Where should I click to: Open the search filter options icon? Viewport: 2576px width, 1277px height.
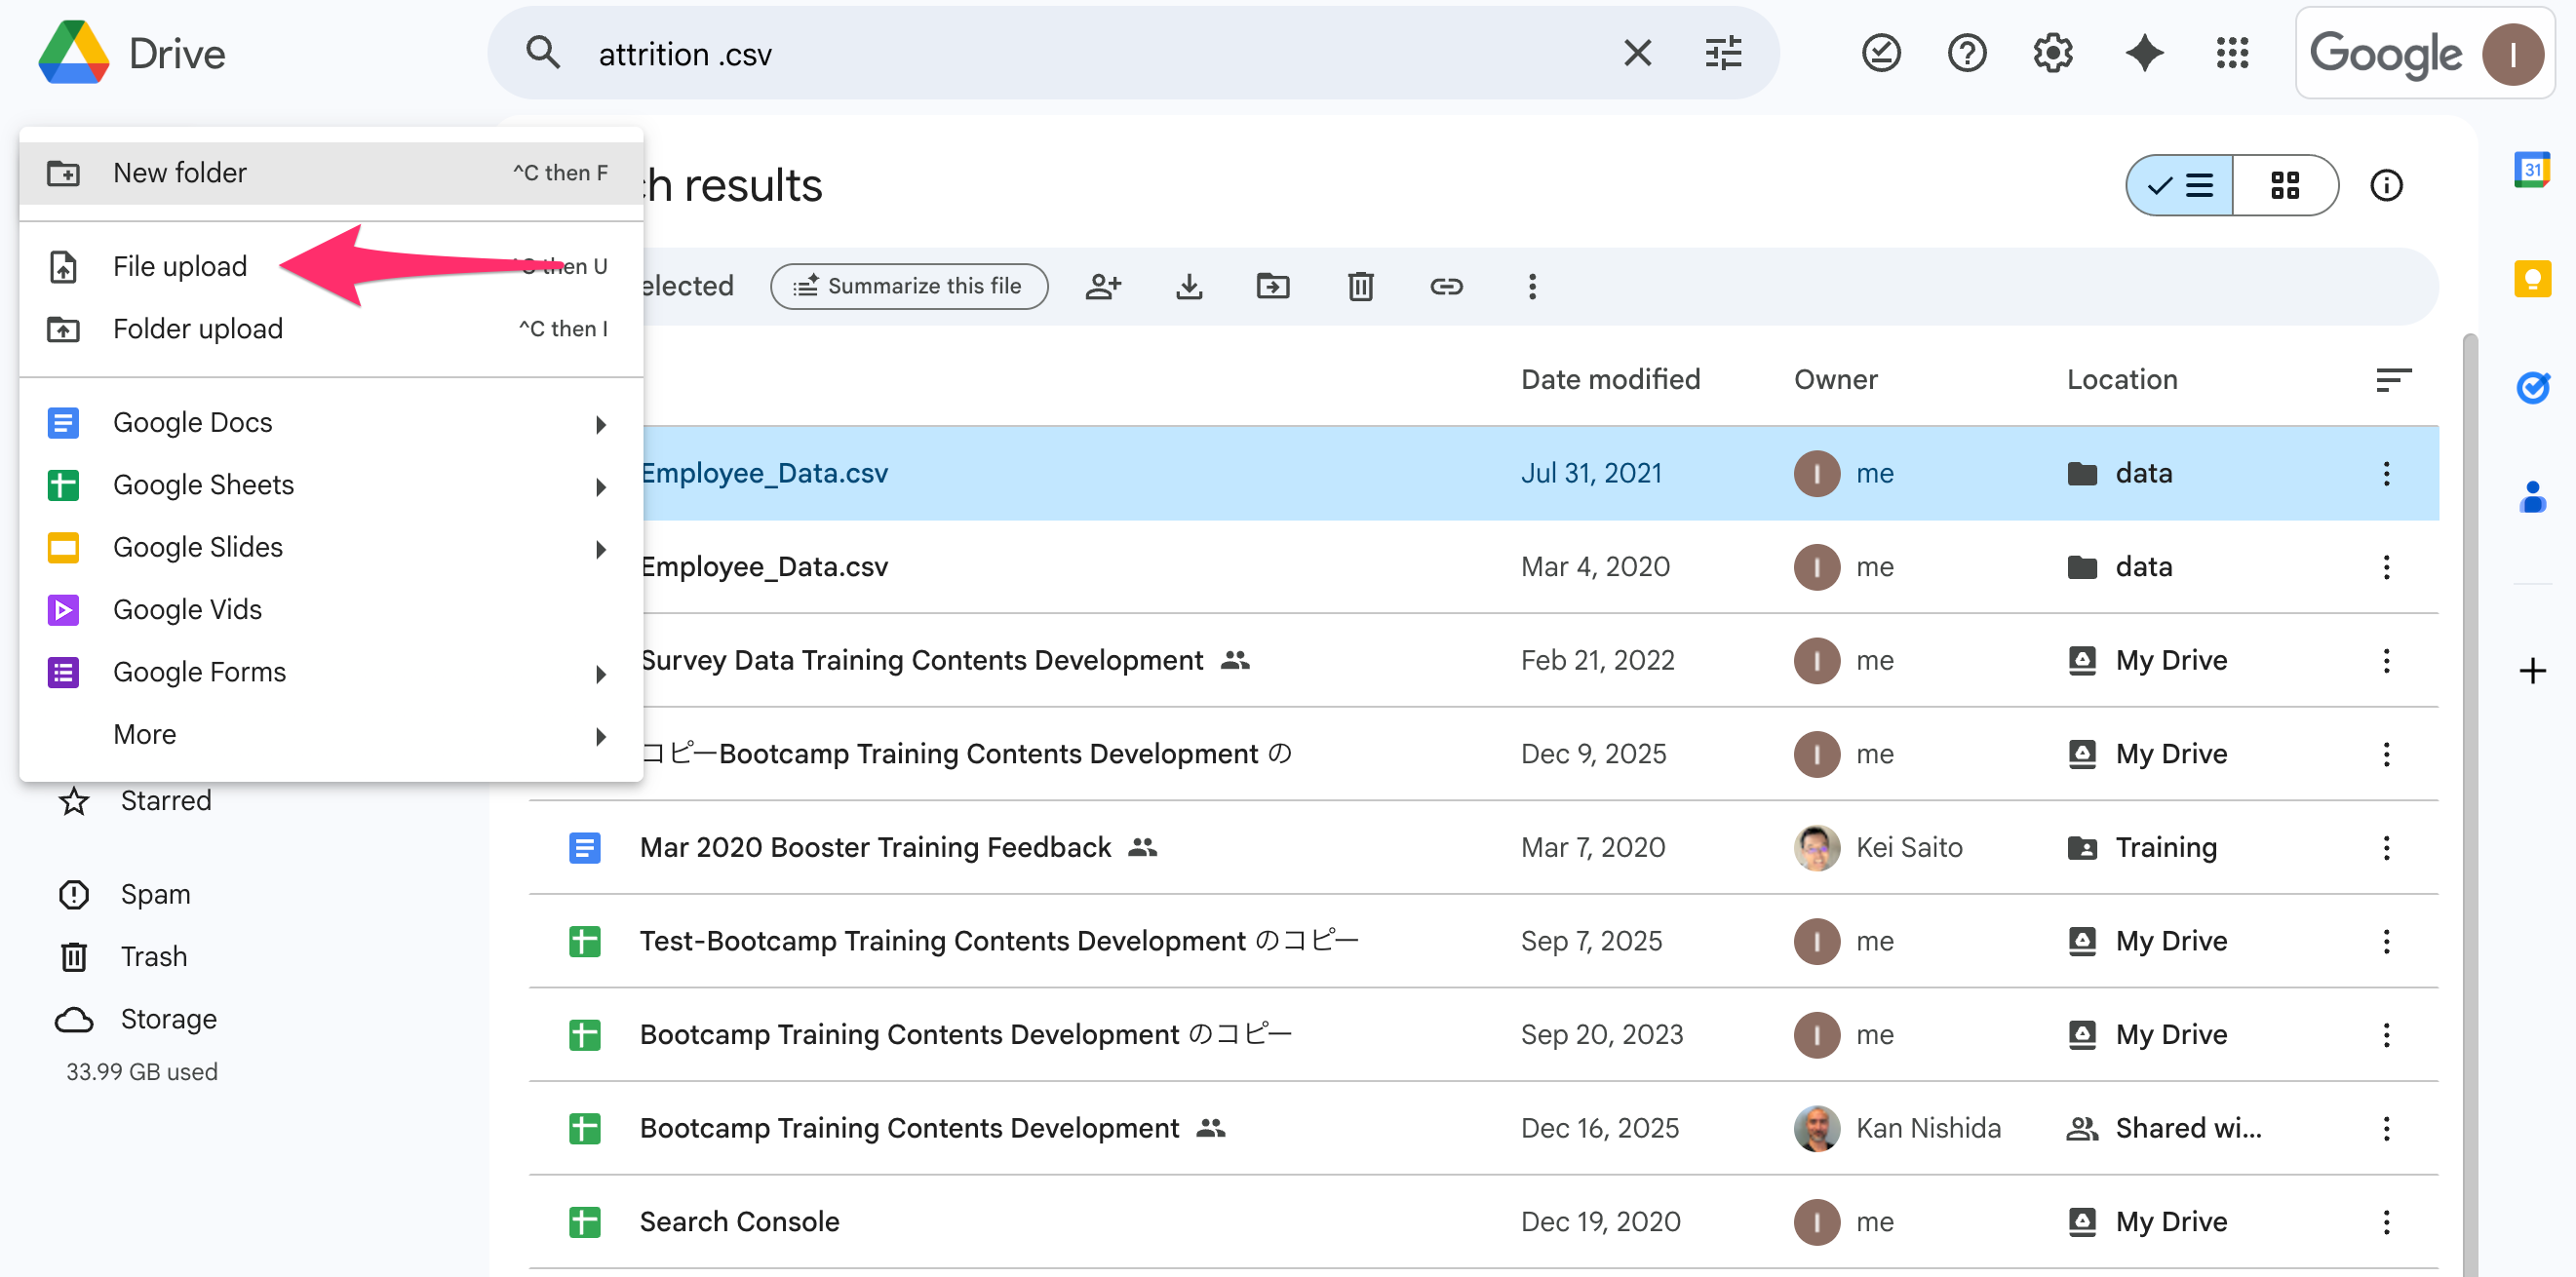point(1723,53)
